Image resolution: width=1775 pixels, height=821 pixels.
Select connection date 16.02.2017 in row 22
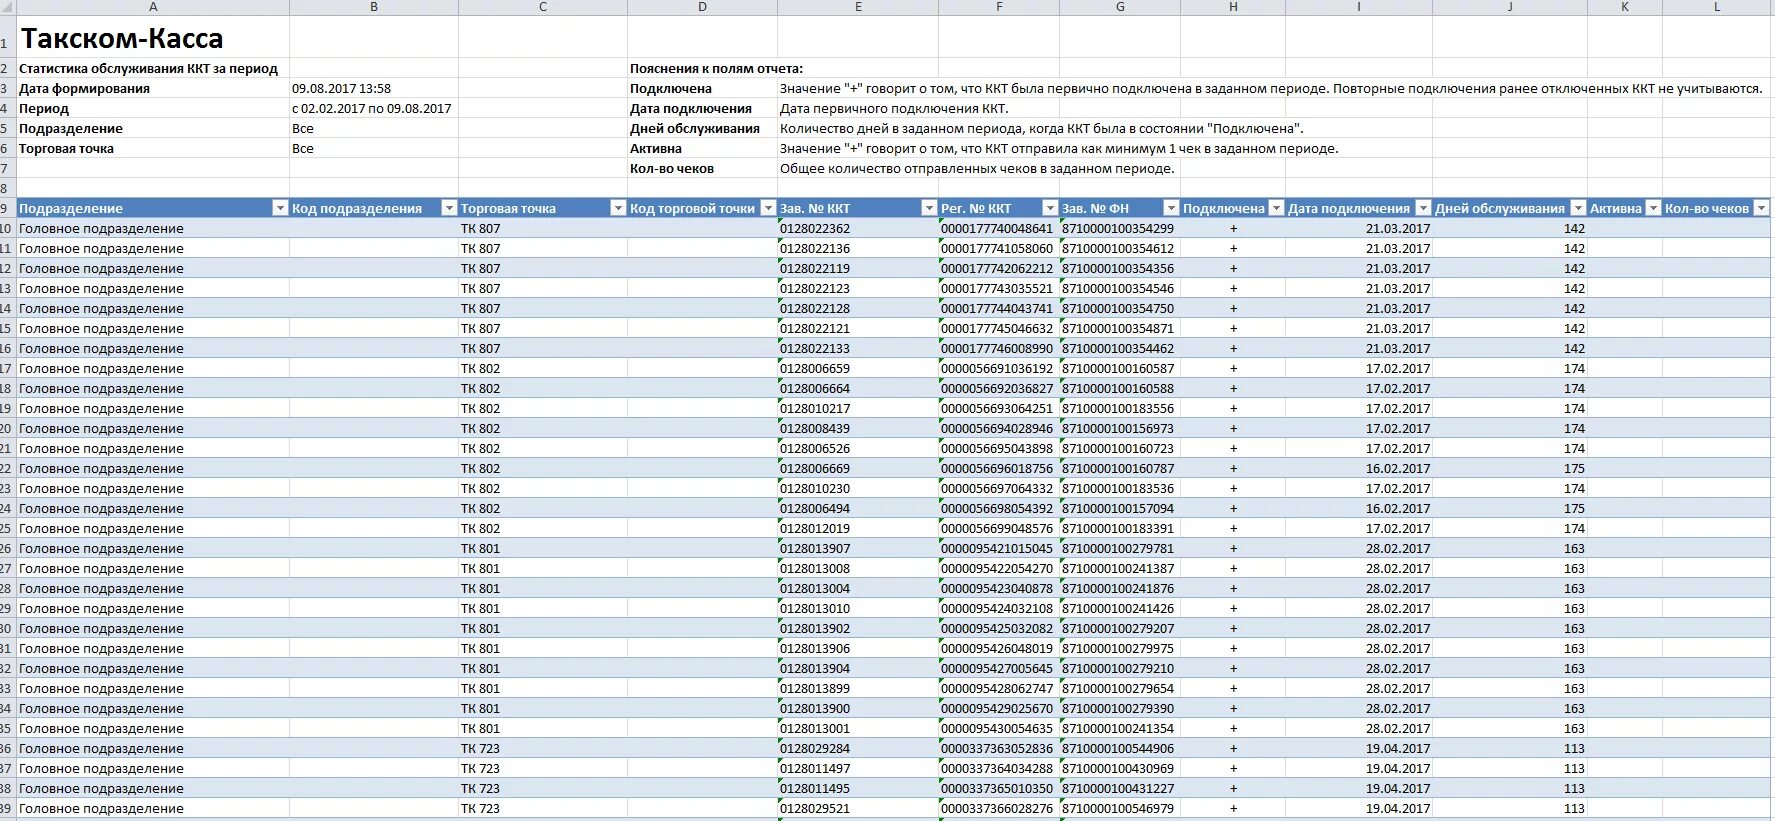click(1359, 468)
